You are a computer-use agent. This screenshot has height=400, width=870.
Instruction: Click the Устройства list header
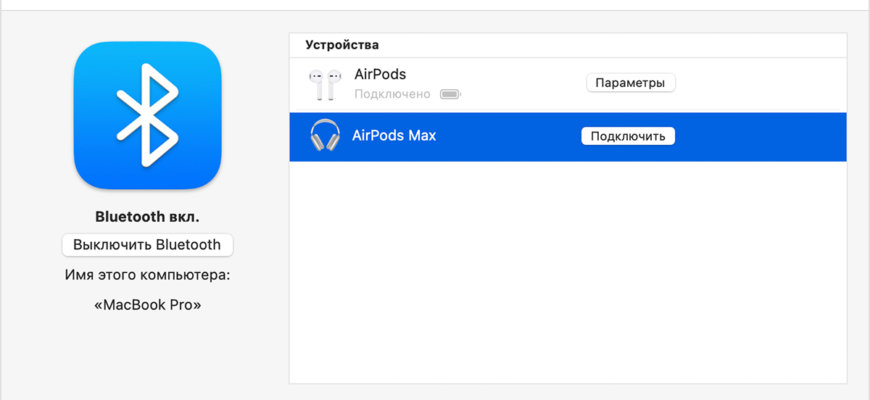(342, 45)
